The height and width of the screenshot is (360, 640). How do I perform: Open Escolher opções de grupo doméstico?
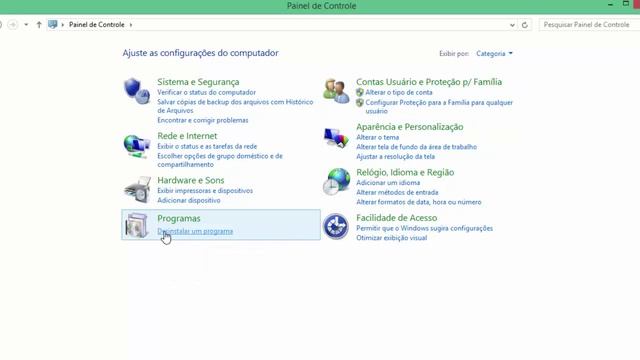[220, 160]
